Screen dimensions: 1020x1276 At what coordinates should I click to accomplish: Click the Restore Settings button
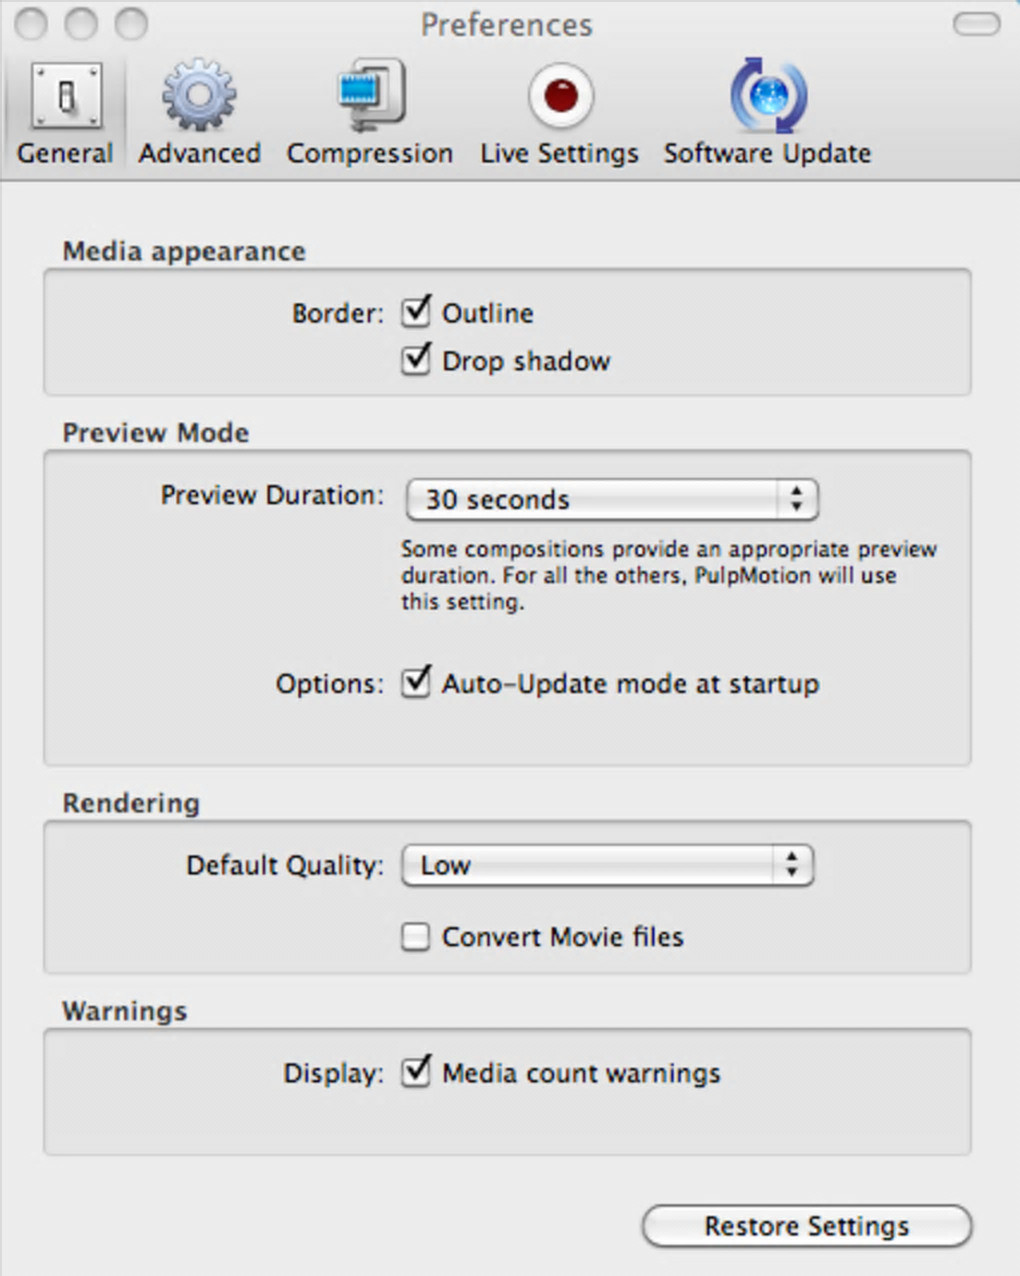(806, 1226)
